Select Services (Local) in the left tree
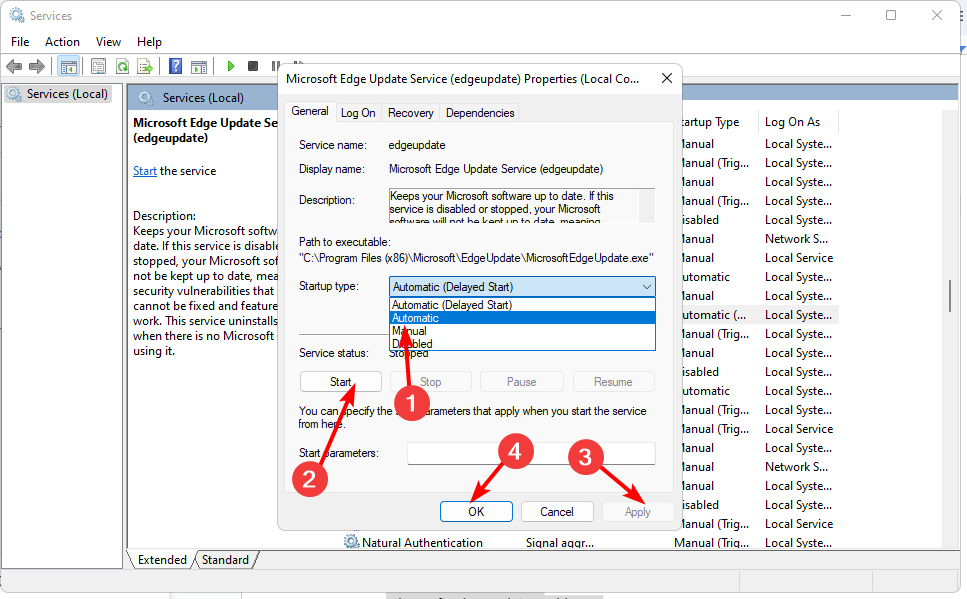 click(59, 94)
